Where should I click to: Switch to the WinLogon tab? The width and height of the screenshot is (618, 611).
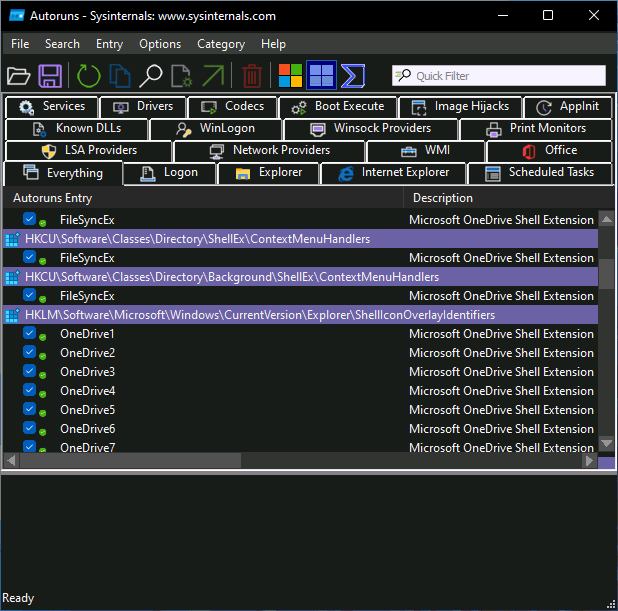[x=216, y=129]
